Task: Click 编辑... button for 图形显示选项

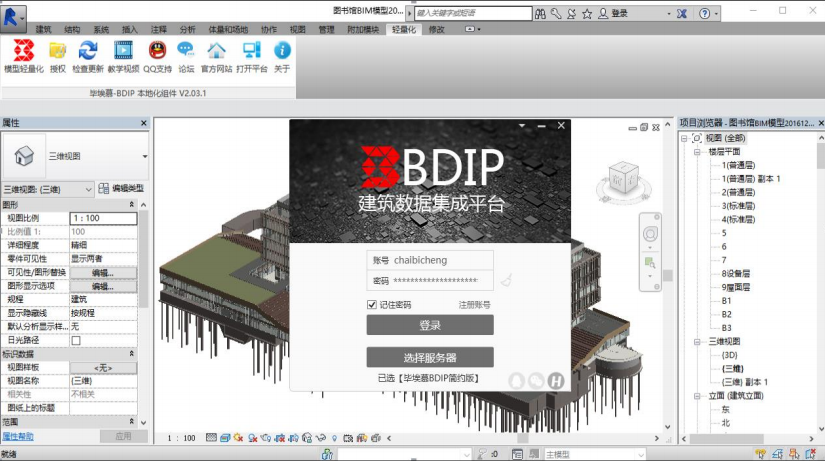Action: 103,286
